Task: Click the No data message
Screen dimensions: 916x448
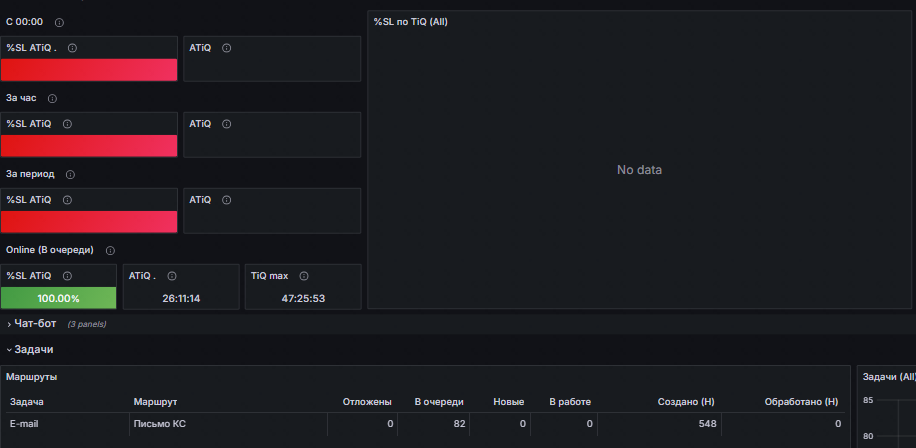Action: coord(639,170)
